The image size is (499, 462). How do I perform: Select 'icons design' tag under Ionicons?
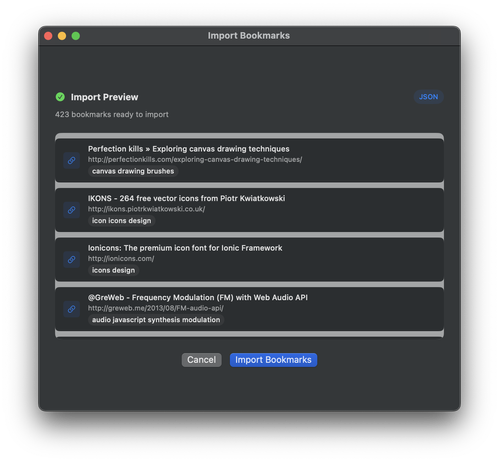113,270
